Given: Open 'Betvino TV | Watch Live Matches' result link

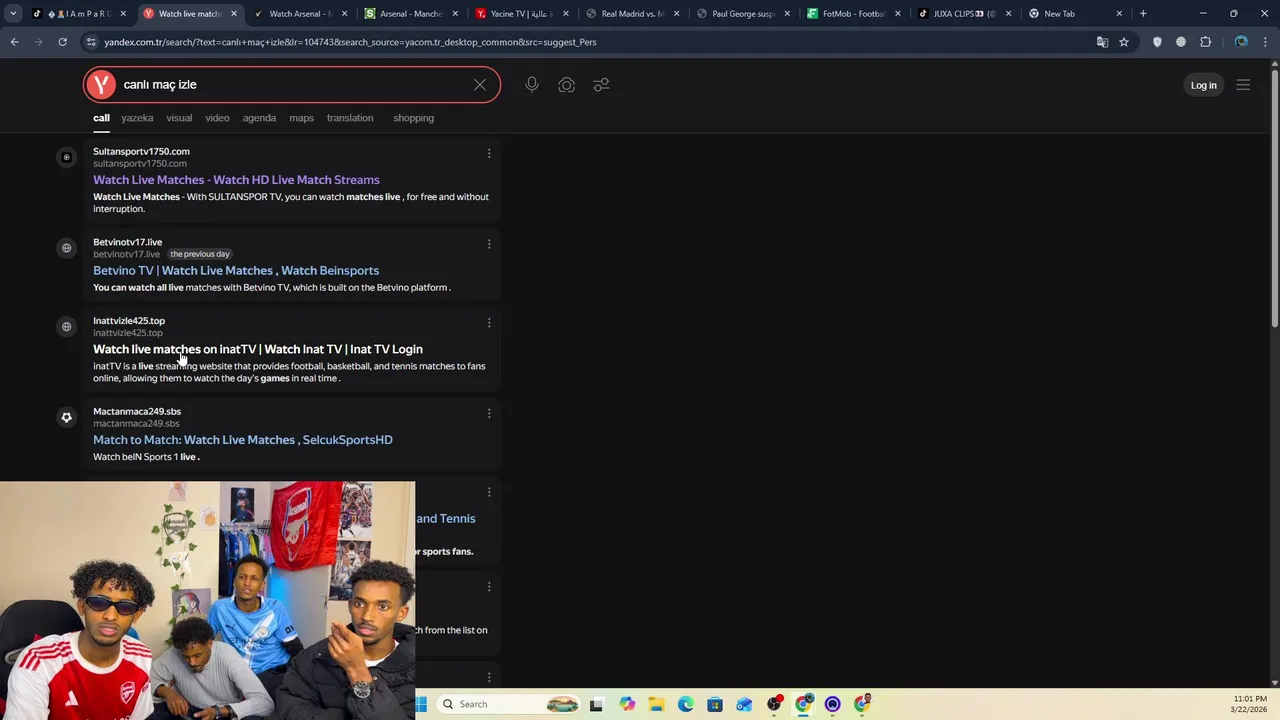Looking at the screenshot, I should click(x=236, y=270).
